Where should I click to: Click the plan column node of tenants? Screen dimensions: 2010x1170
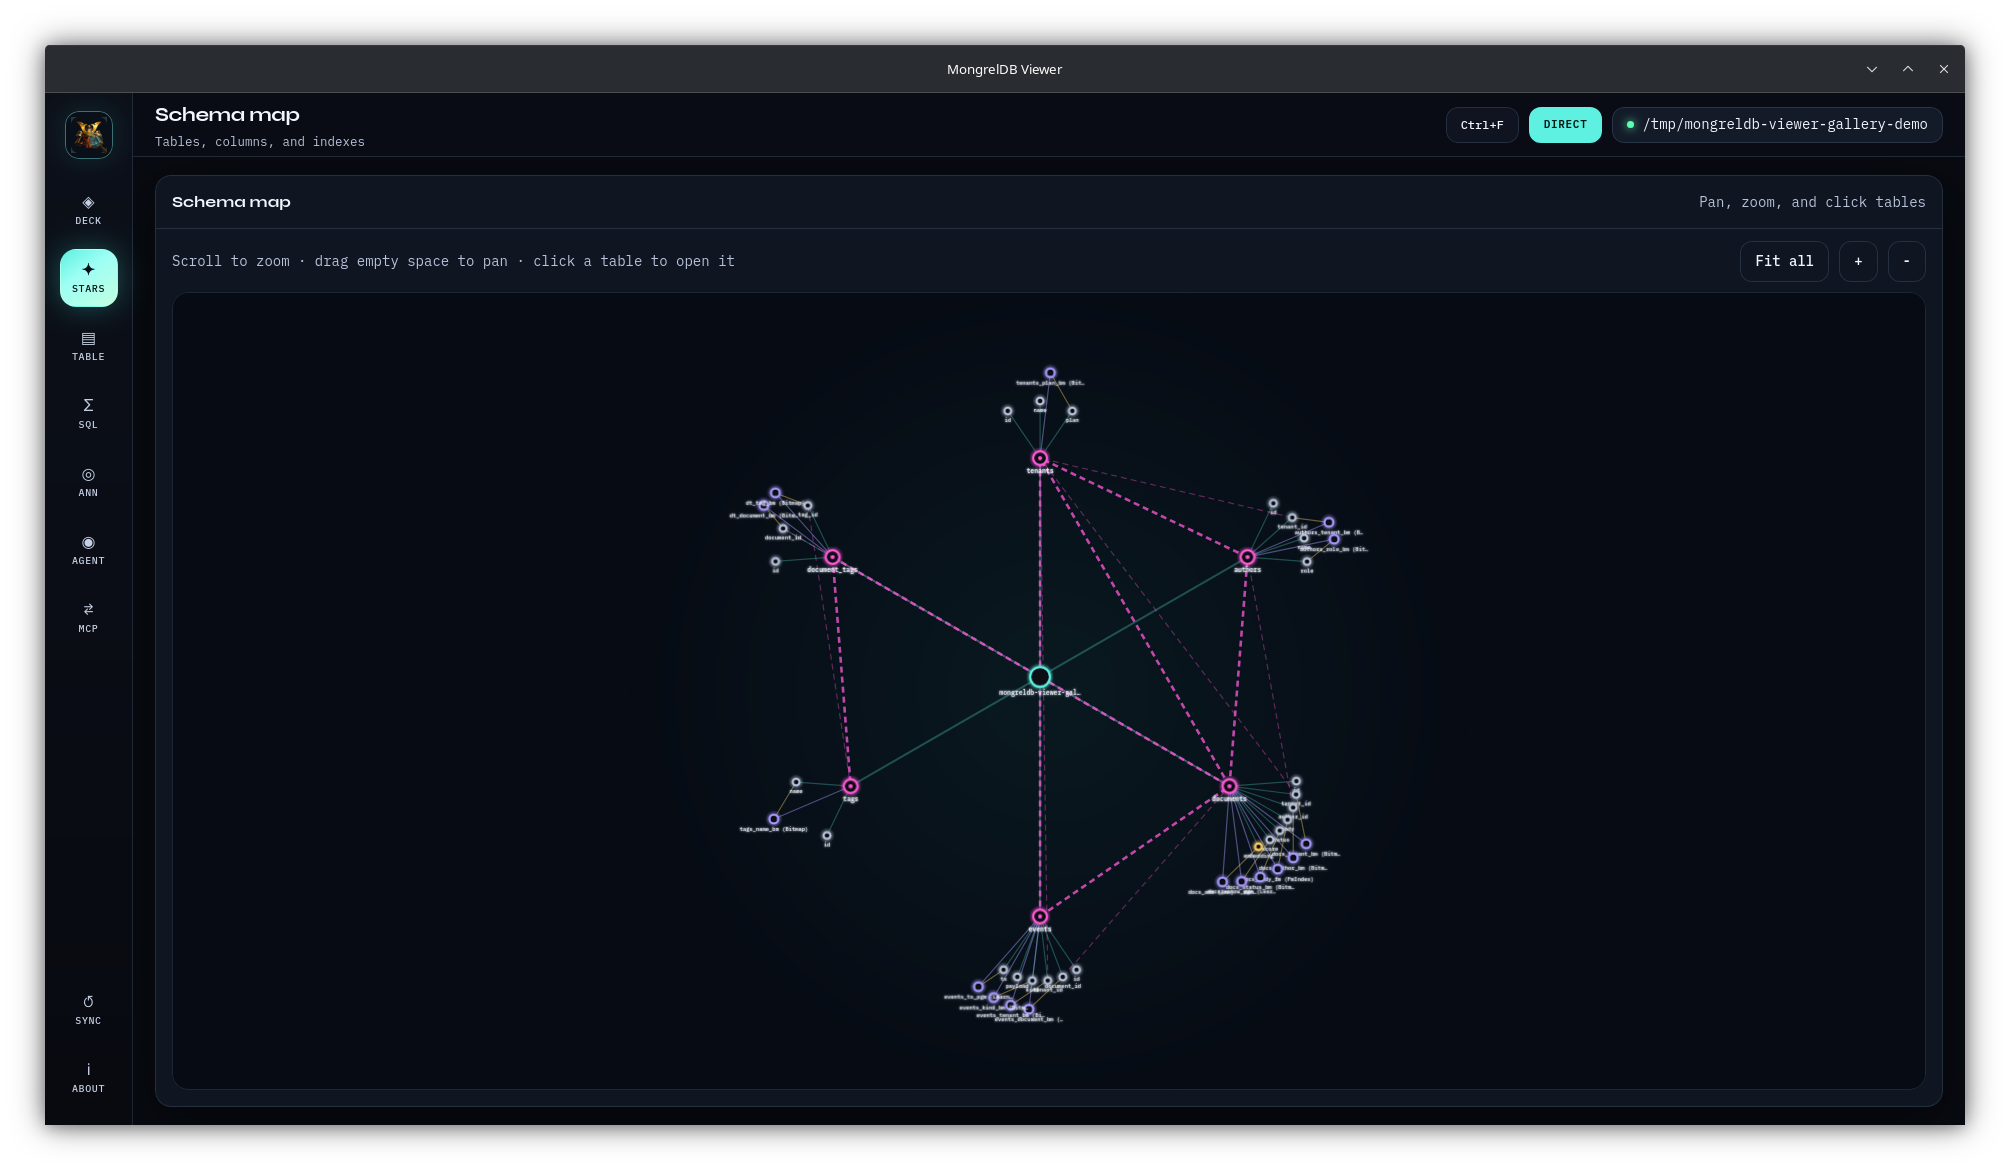coord(1072,411)
